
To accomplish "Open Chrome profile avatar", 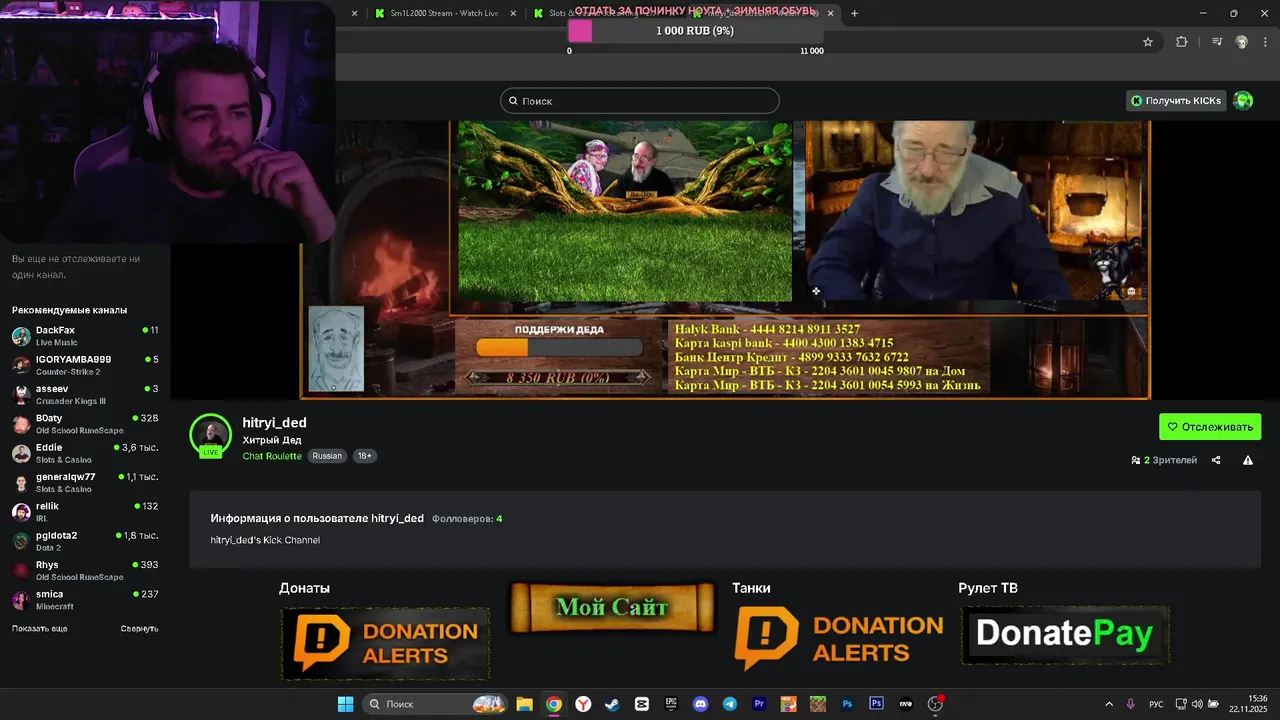I will click(1242, 42).
